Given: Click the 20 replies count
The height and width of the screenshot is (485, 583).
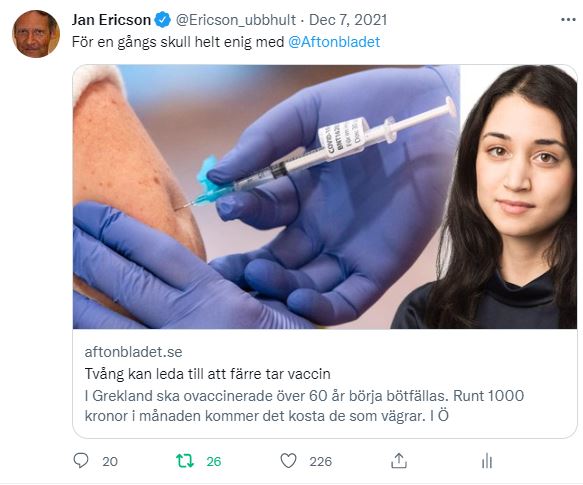Looking at the screenshot, I should pyautogui.click(x=110, y=462).
